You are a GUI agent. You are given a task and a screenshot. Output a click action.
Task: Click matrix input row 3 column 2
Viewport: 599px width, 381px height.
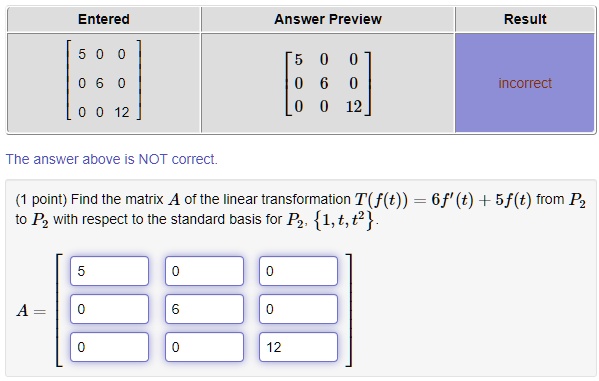(x=204, y=347)
